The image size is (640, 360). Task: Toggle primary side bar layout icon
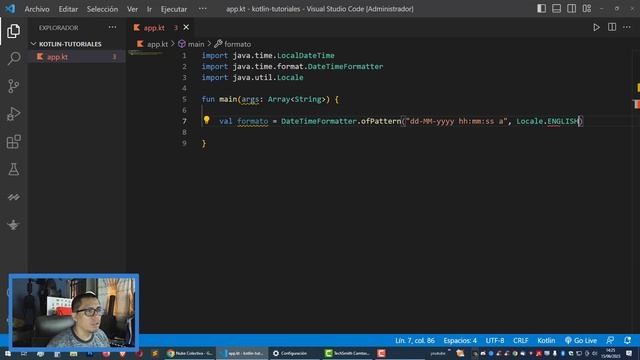coord(541,9)
